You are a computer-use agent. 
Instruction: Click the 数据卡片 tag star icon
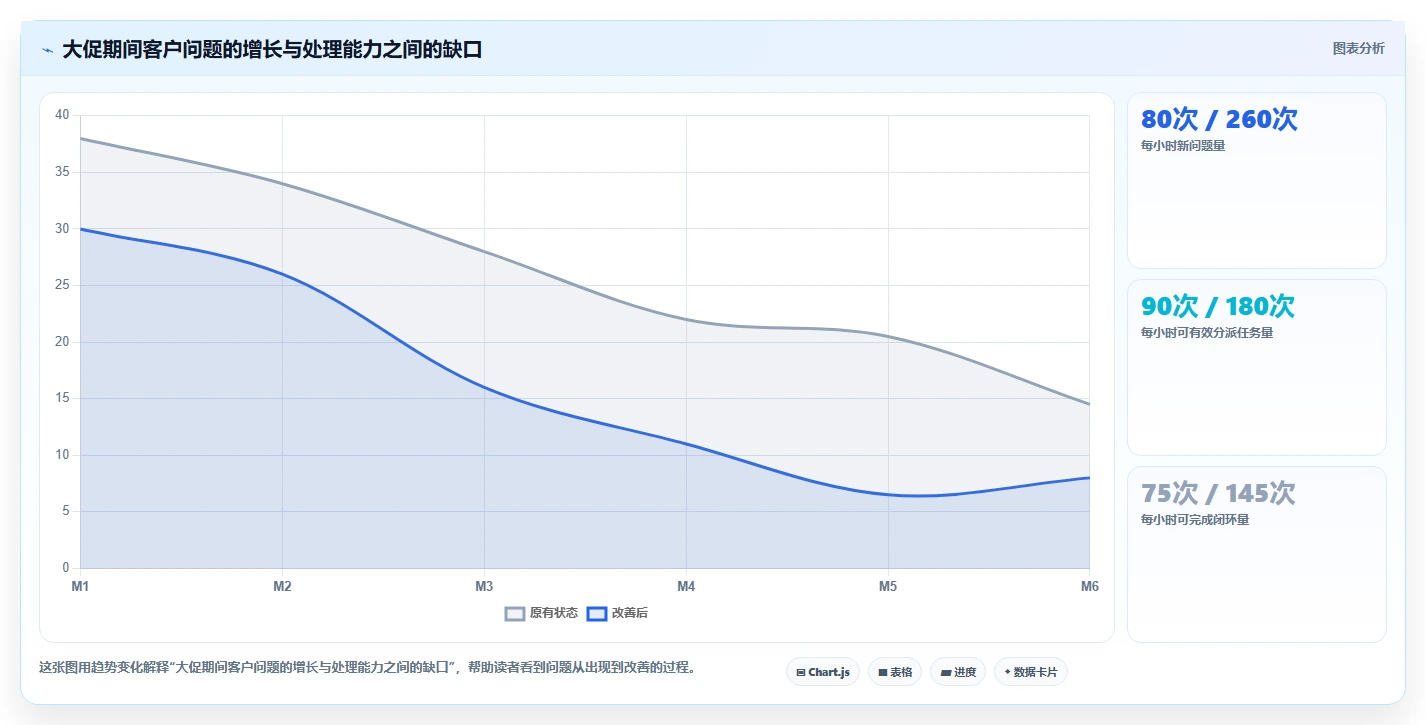(1007, 673)
